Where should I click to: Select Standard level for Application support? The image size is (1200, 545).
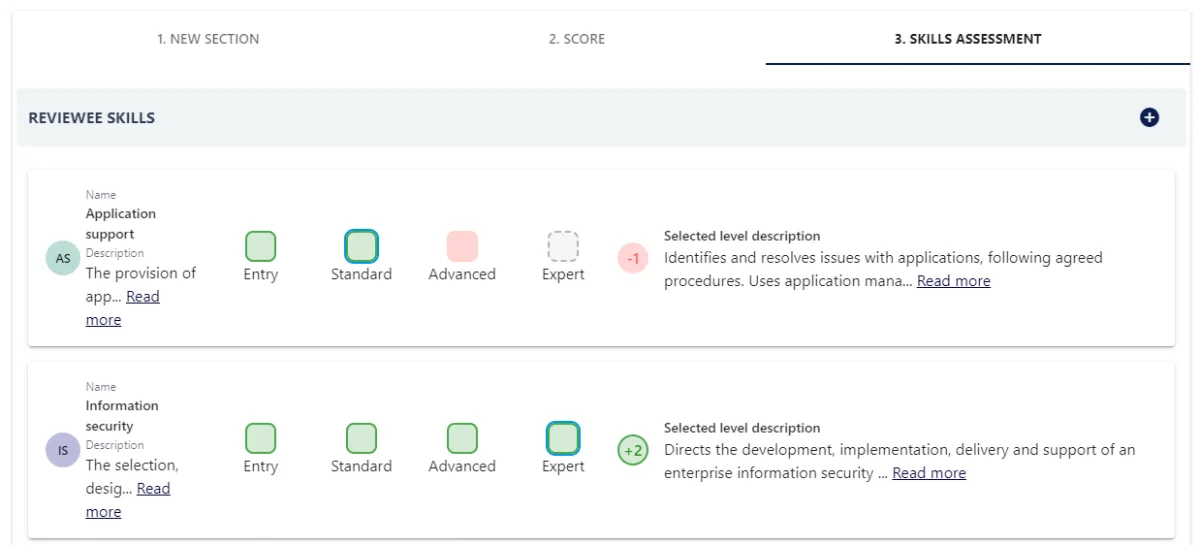361,246
